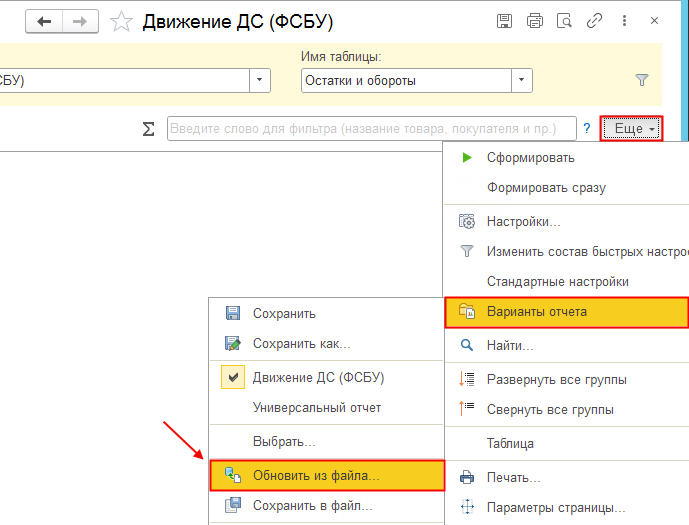
Task: Click the icon beside Сохранить в файл
Action: pos(232,505)
